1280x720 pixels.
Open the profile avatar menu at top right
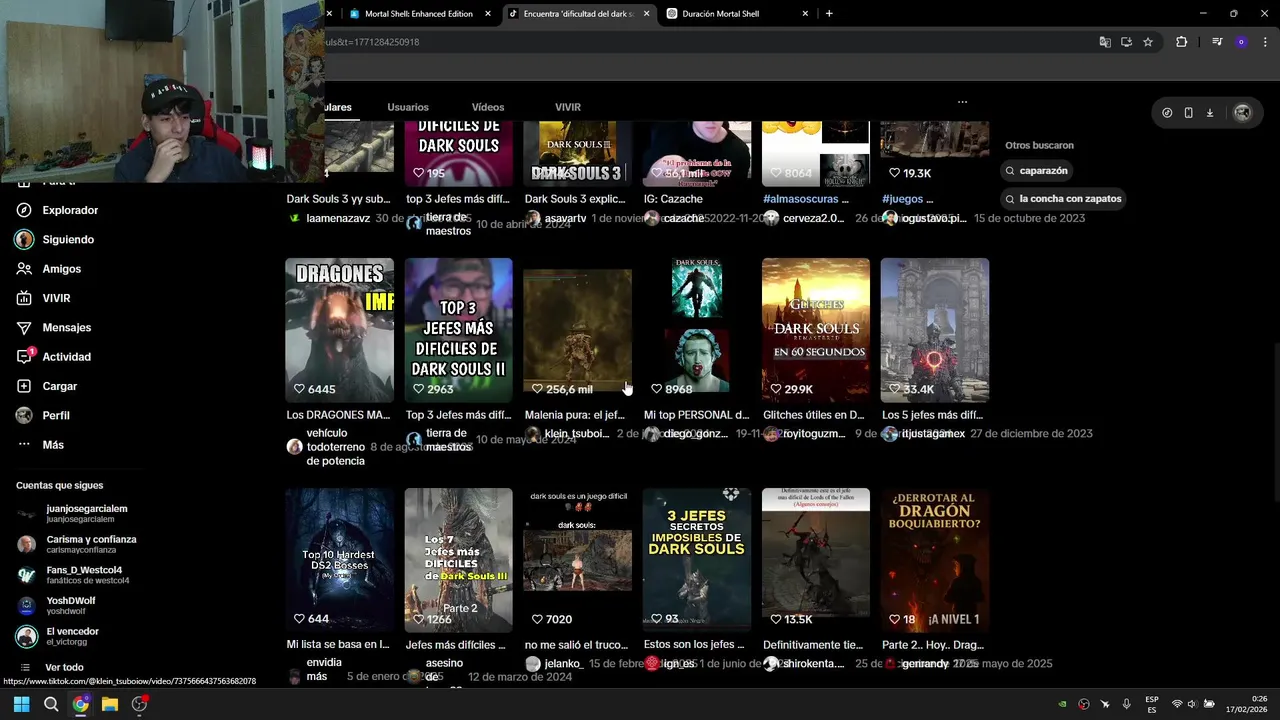point(1243,113)
